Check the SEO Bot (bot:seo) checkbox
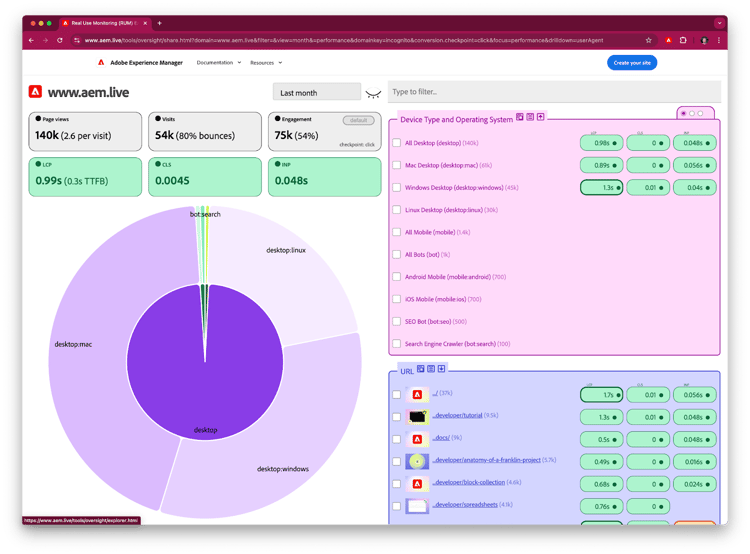Screen dimensions: 750x554 pyautogui.click(x=397, y=321)
